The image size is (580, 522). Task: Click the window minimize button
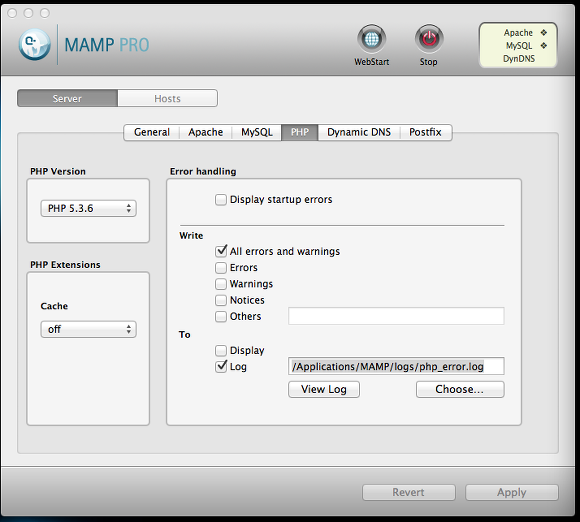[28, 13]
